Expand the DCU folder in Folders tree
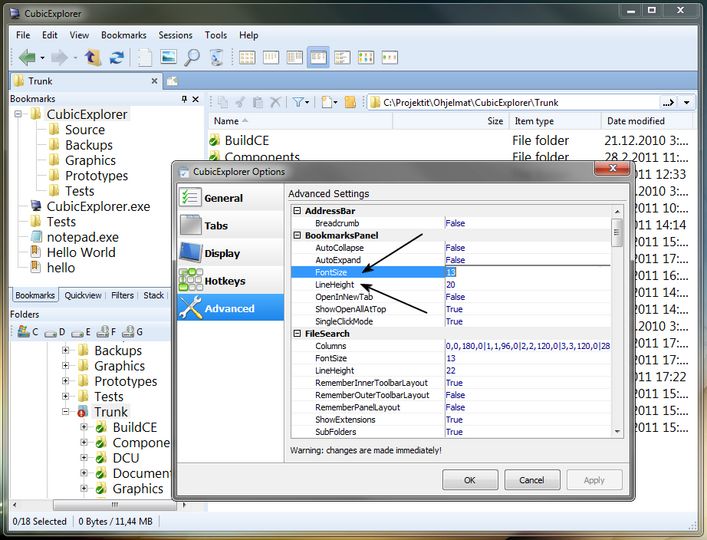707x540 pixels. (84, 458)
